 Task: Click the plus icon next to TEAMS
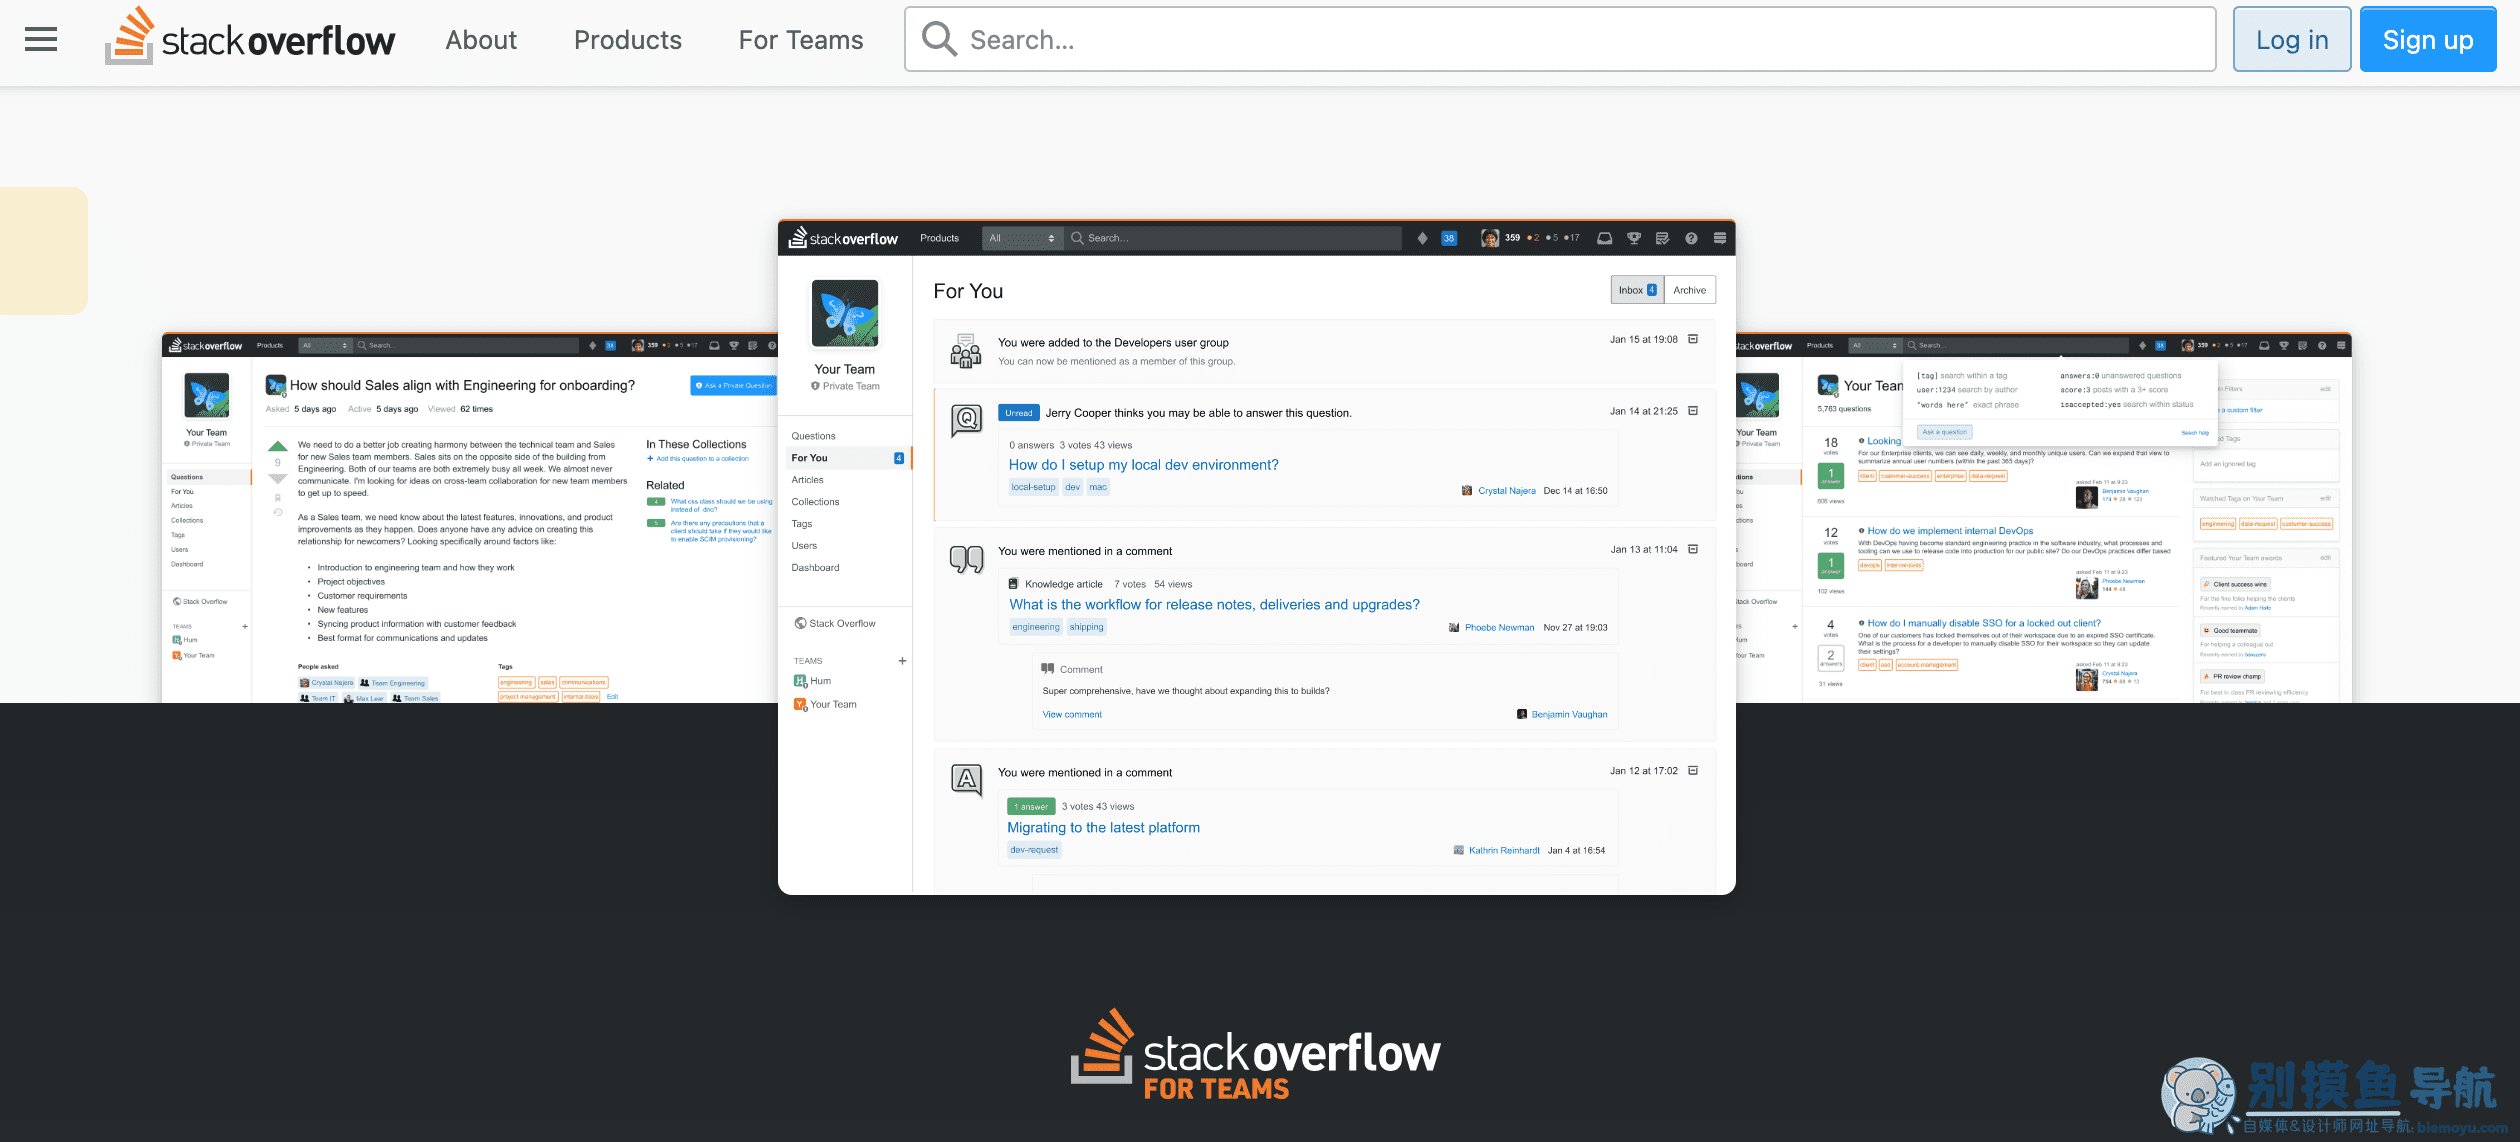click(902, 661)
